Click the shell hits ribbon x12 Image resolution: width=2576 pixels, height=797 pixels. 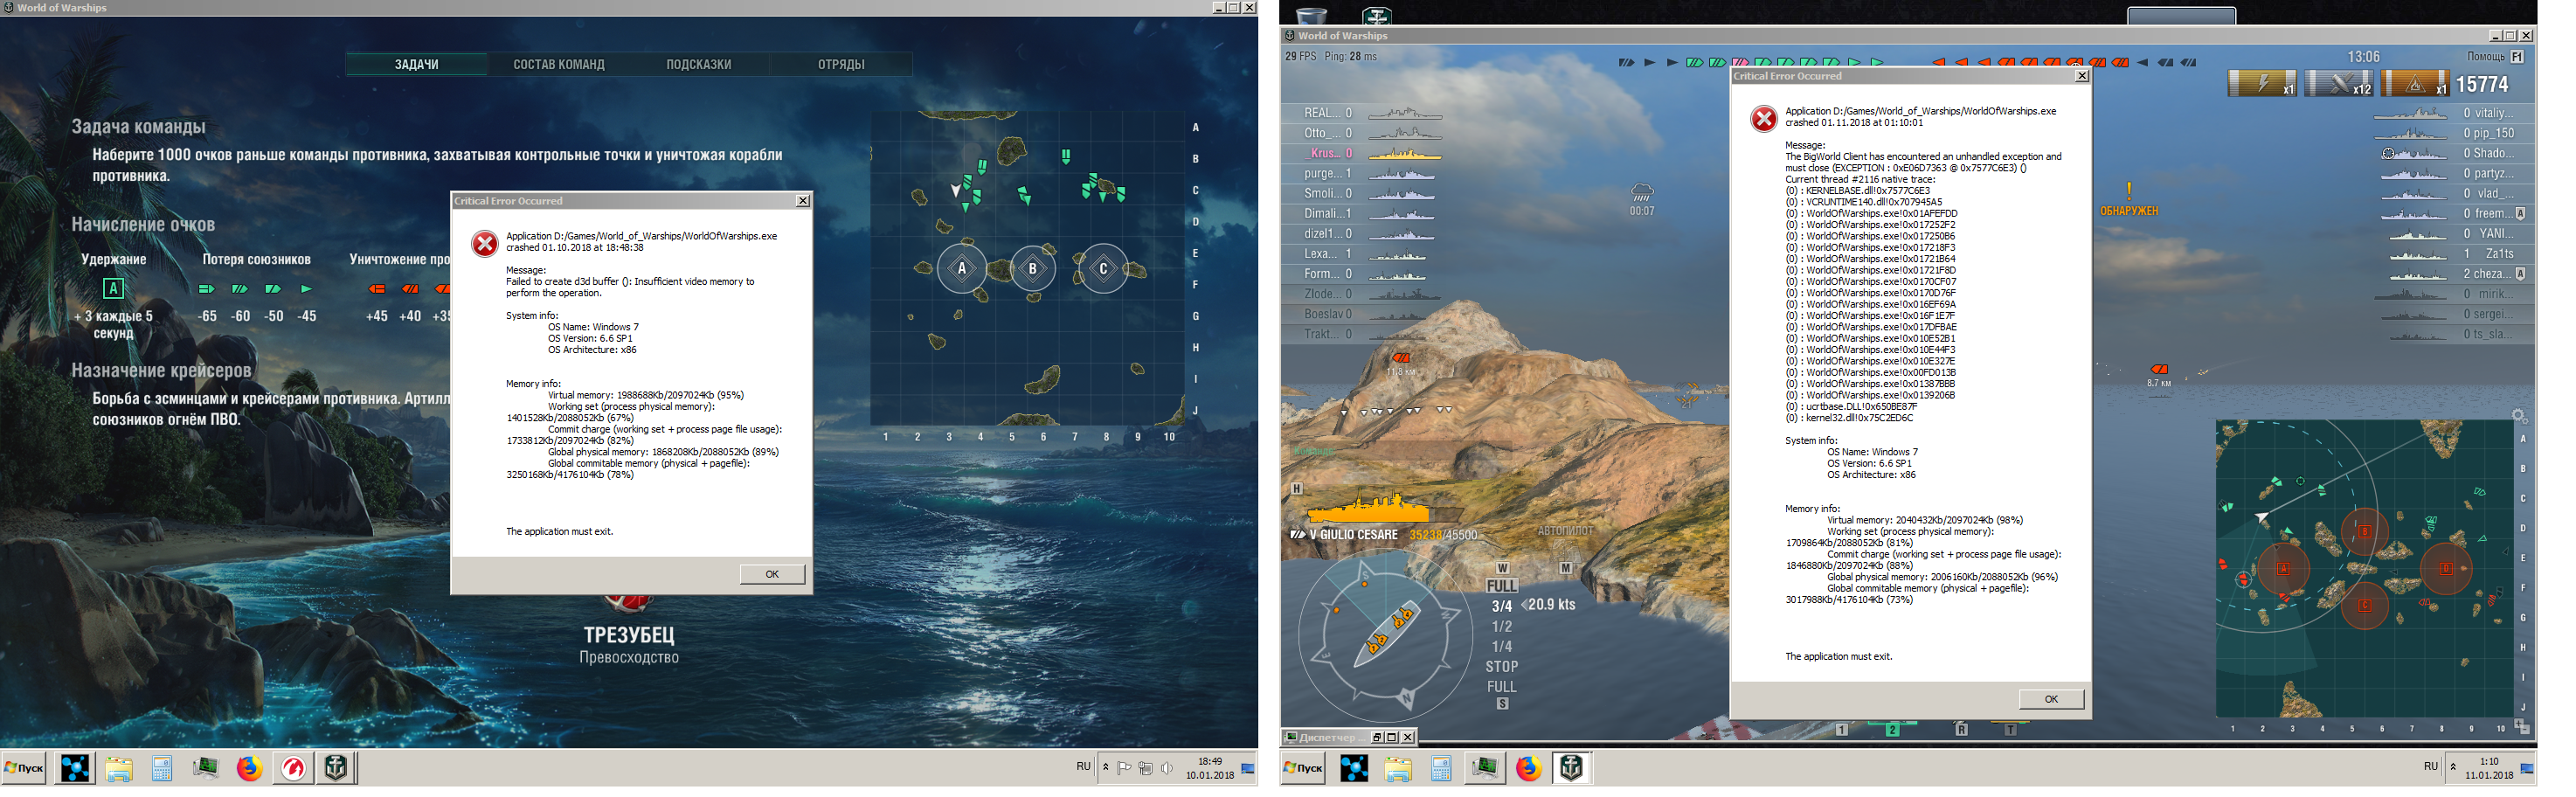click(2338, 84)
